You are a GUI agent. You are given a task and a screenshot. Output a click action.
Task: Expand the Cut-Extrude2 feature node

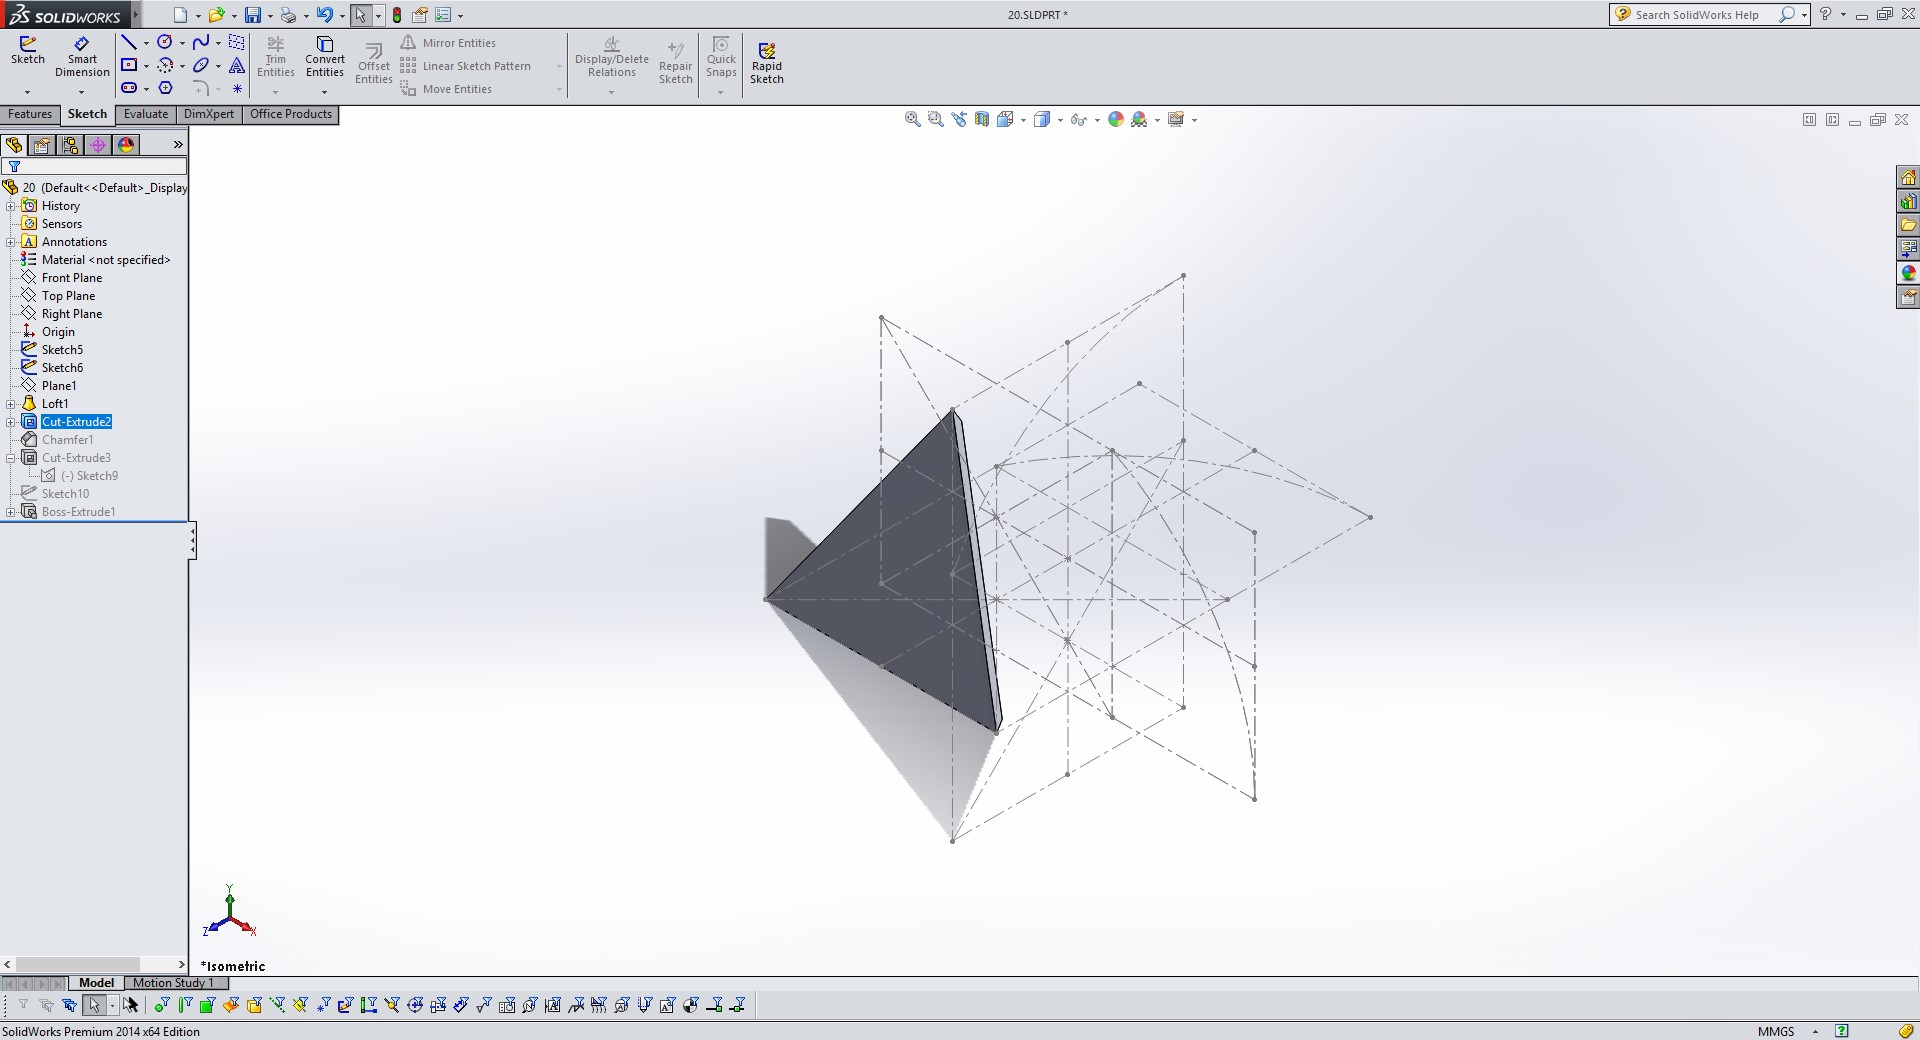(11, 422)
